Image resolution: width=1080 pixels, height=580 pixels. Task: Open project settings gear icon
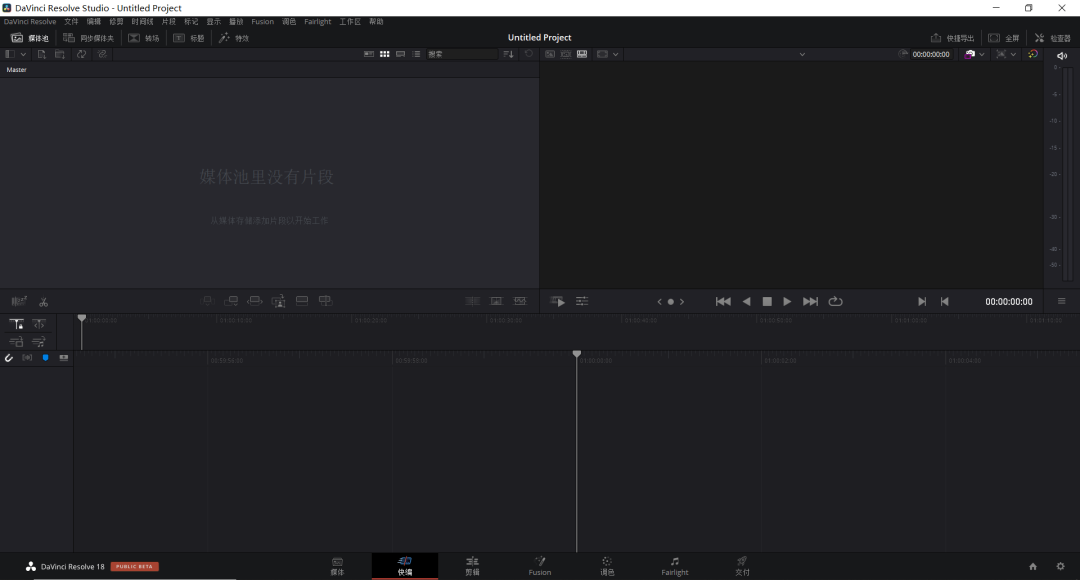tap(1061, 566)
